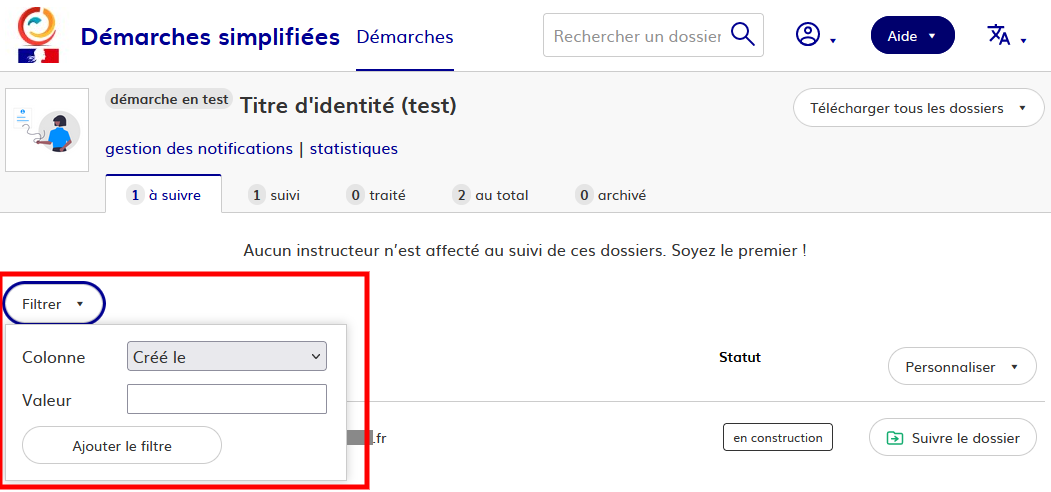Open the Colonne select box

pos(227,357)
